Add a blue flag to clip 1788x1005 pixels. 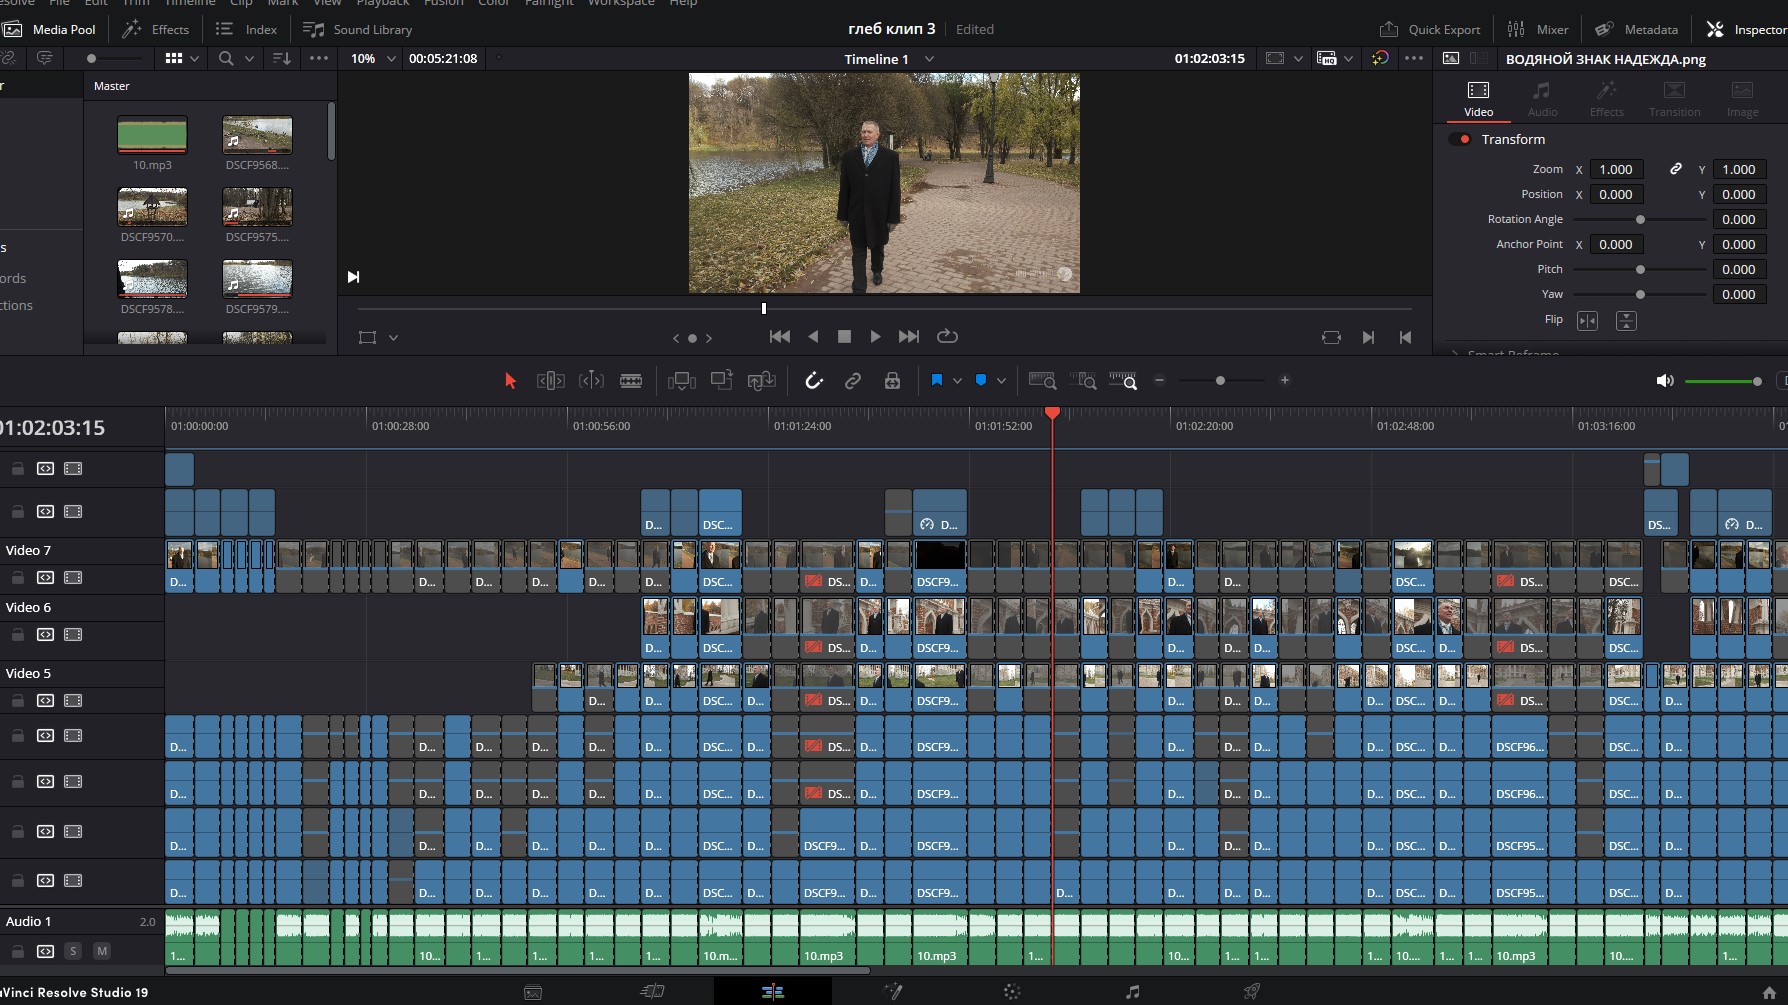(937, 380)
